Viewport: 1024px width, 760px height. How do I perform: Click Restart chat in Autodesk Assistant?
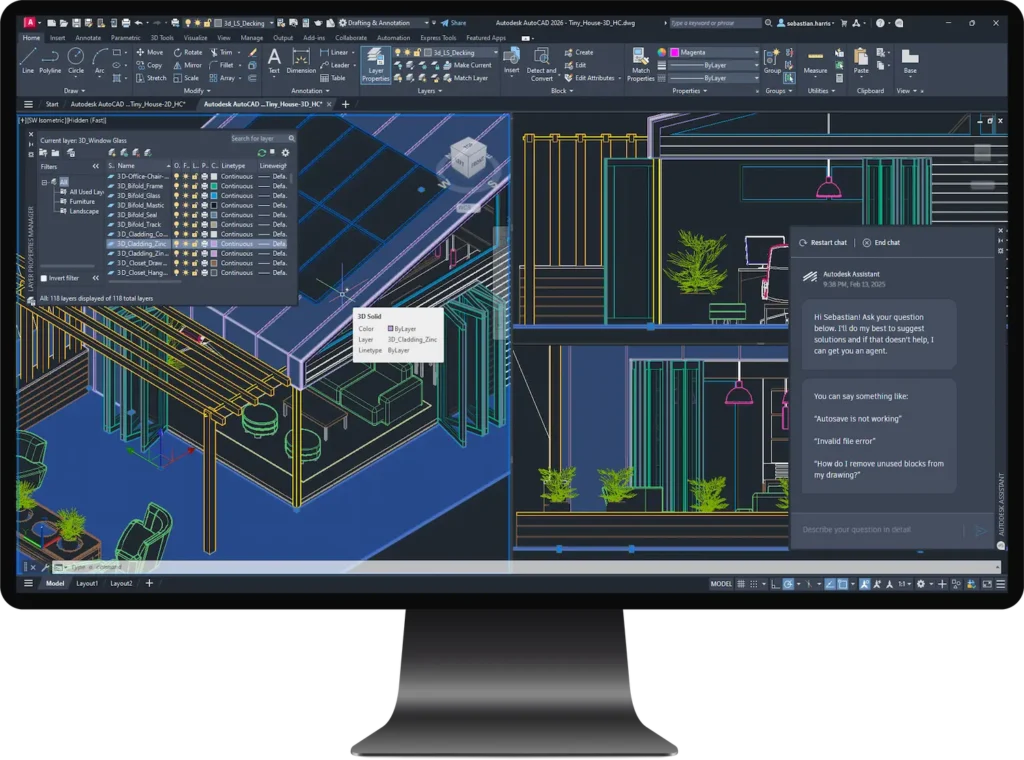click(822, 242)
